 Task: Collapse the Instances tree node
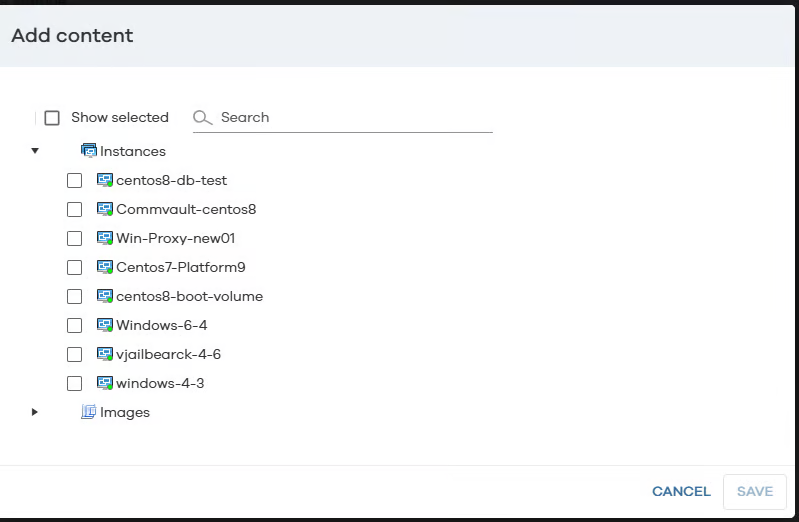35,152
